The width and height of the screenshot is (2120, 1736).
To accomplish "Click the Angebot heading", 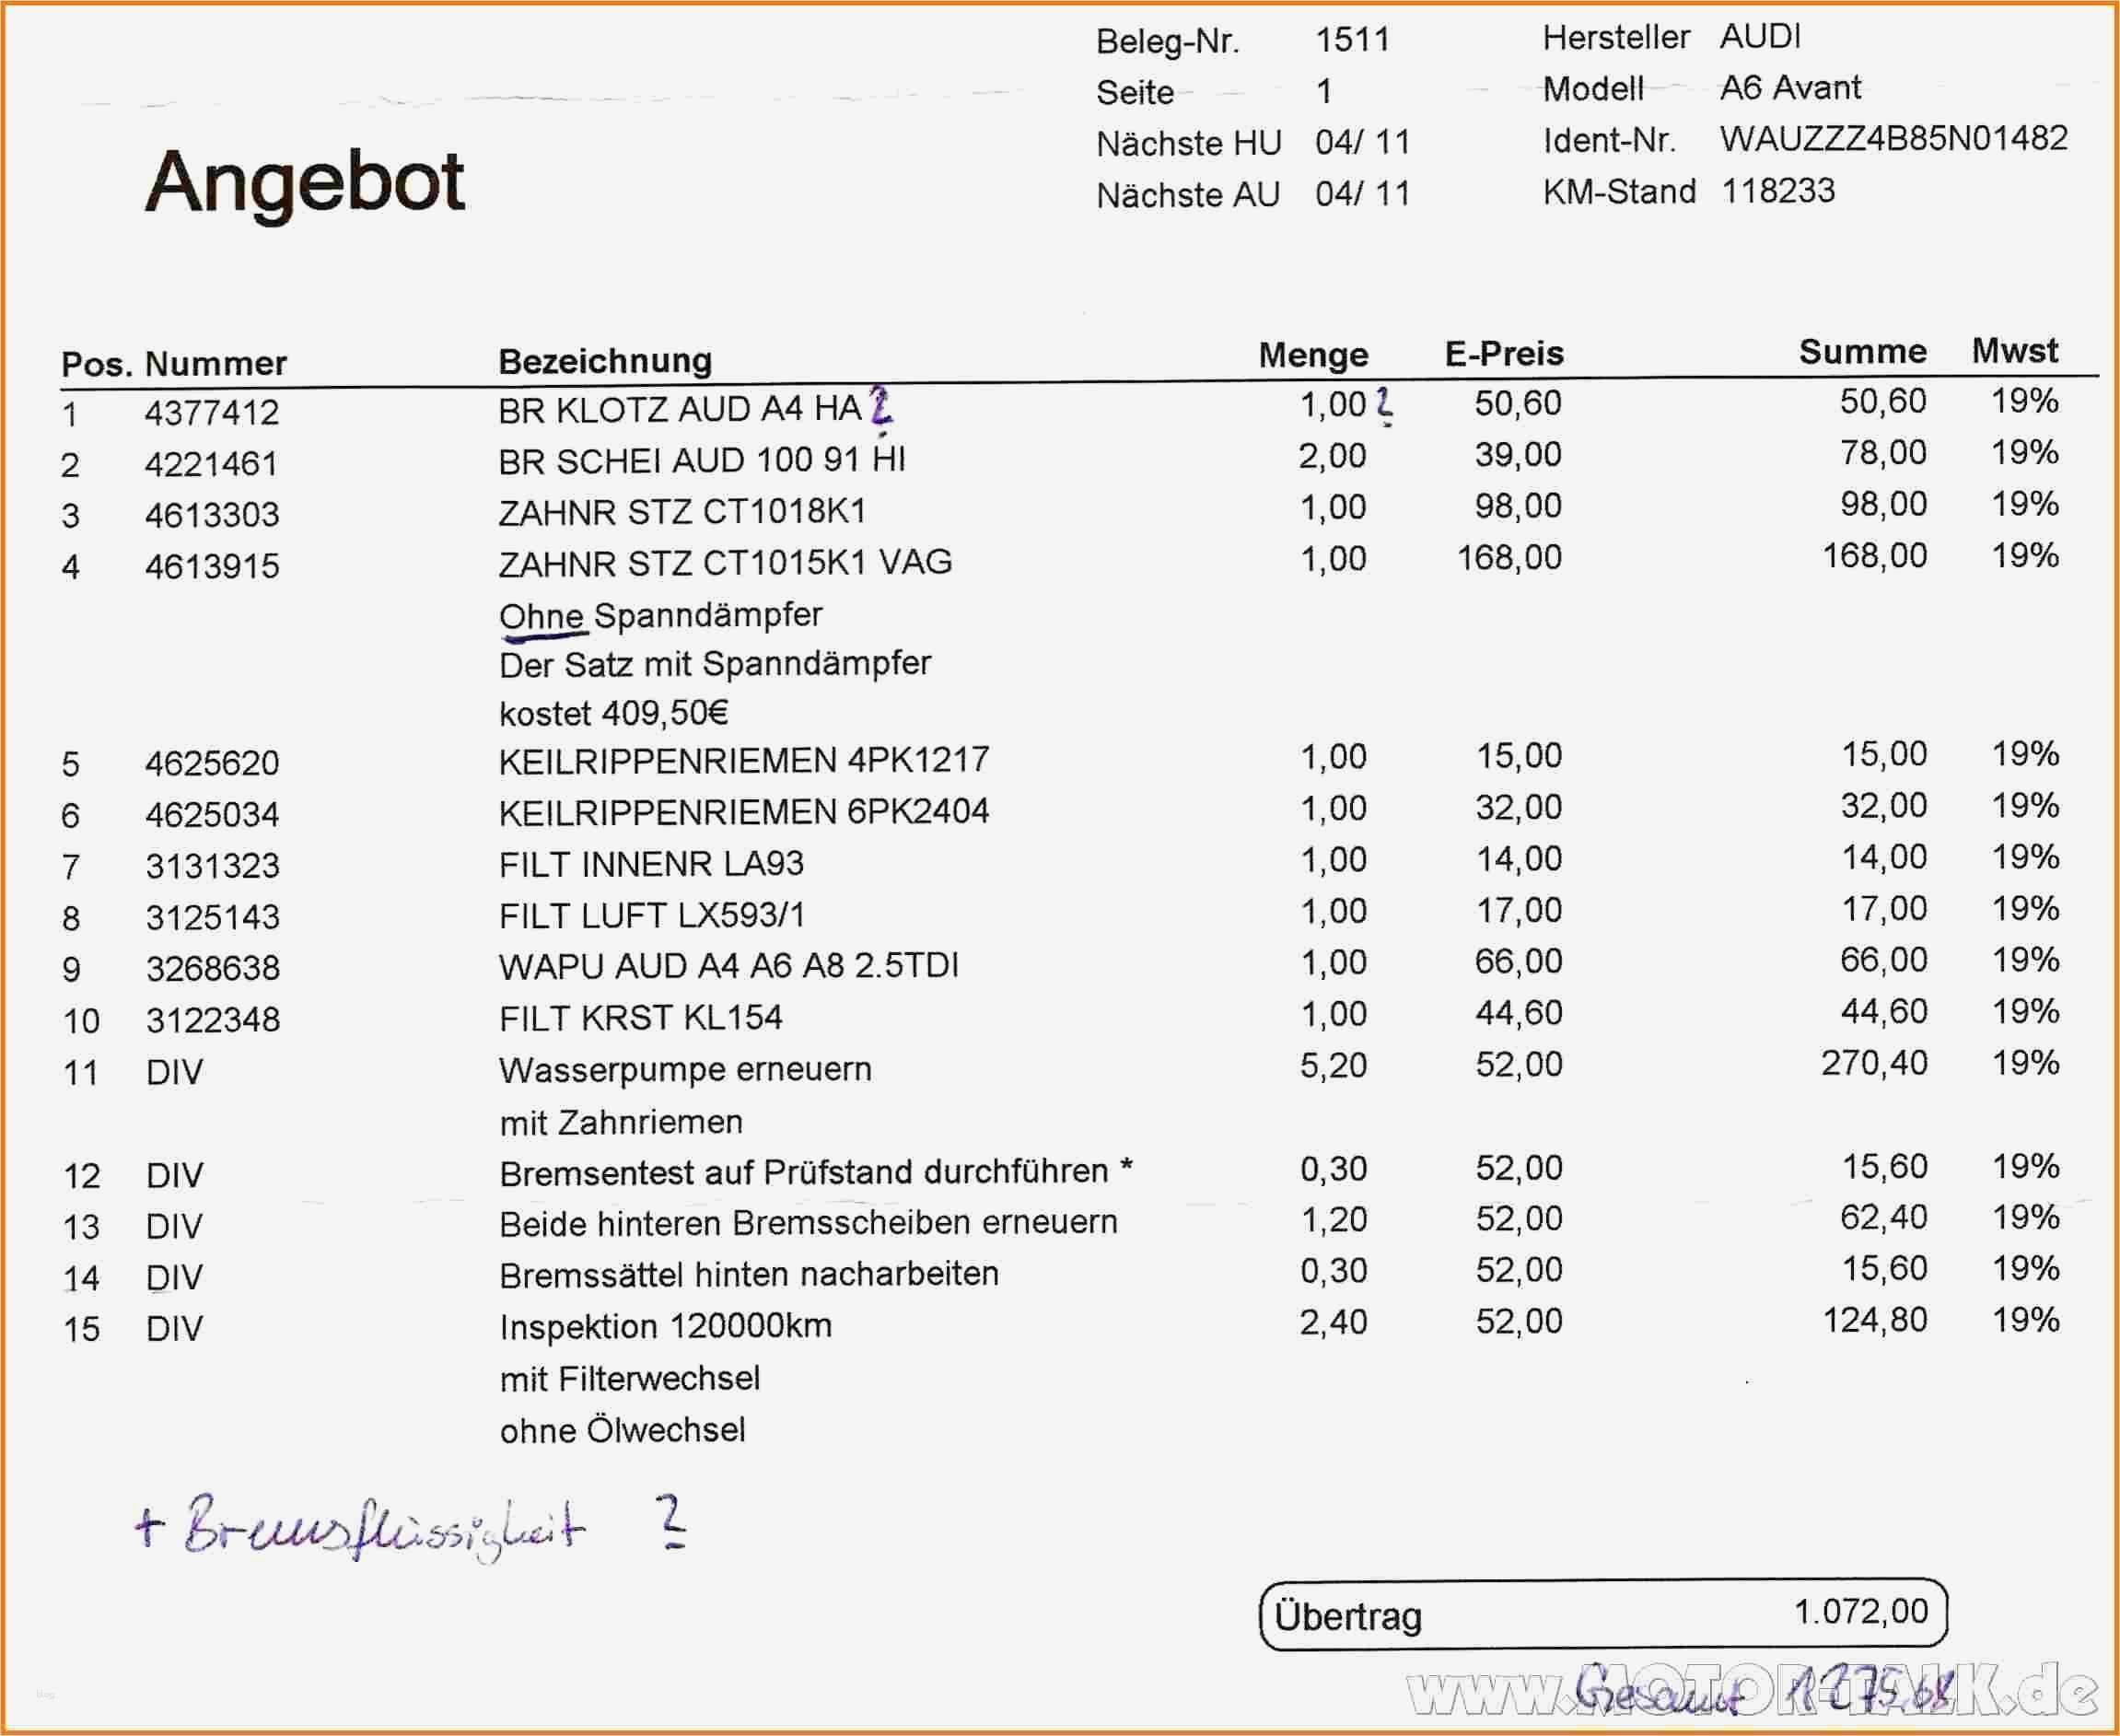I will pyautogui.click(x=304, y=182).
